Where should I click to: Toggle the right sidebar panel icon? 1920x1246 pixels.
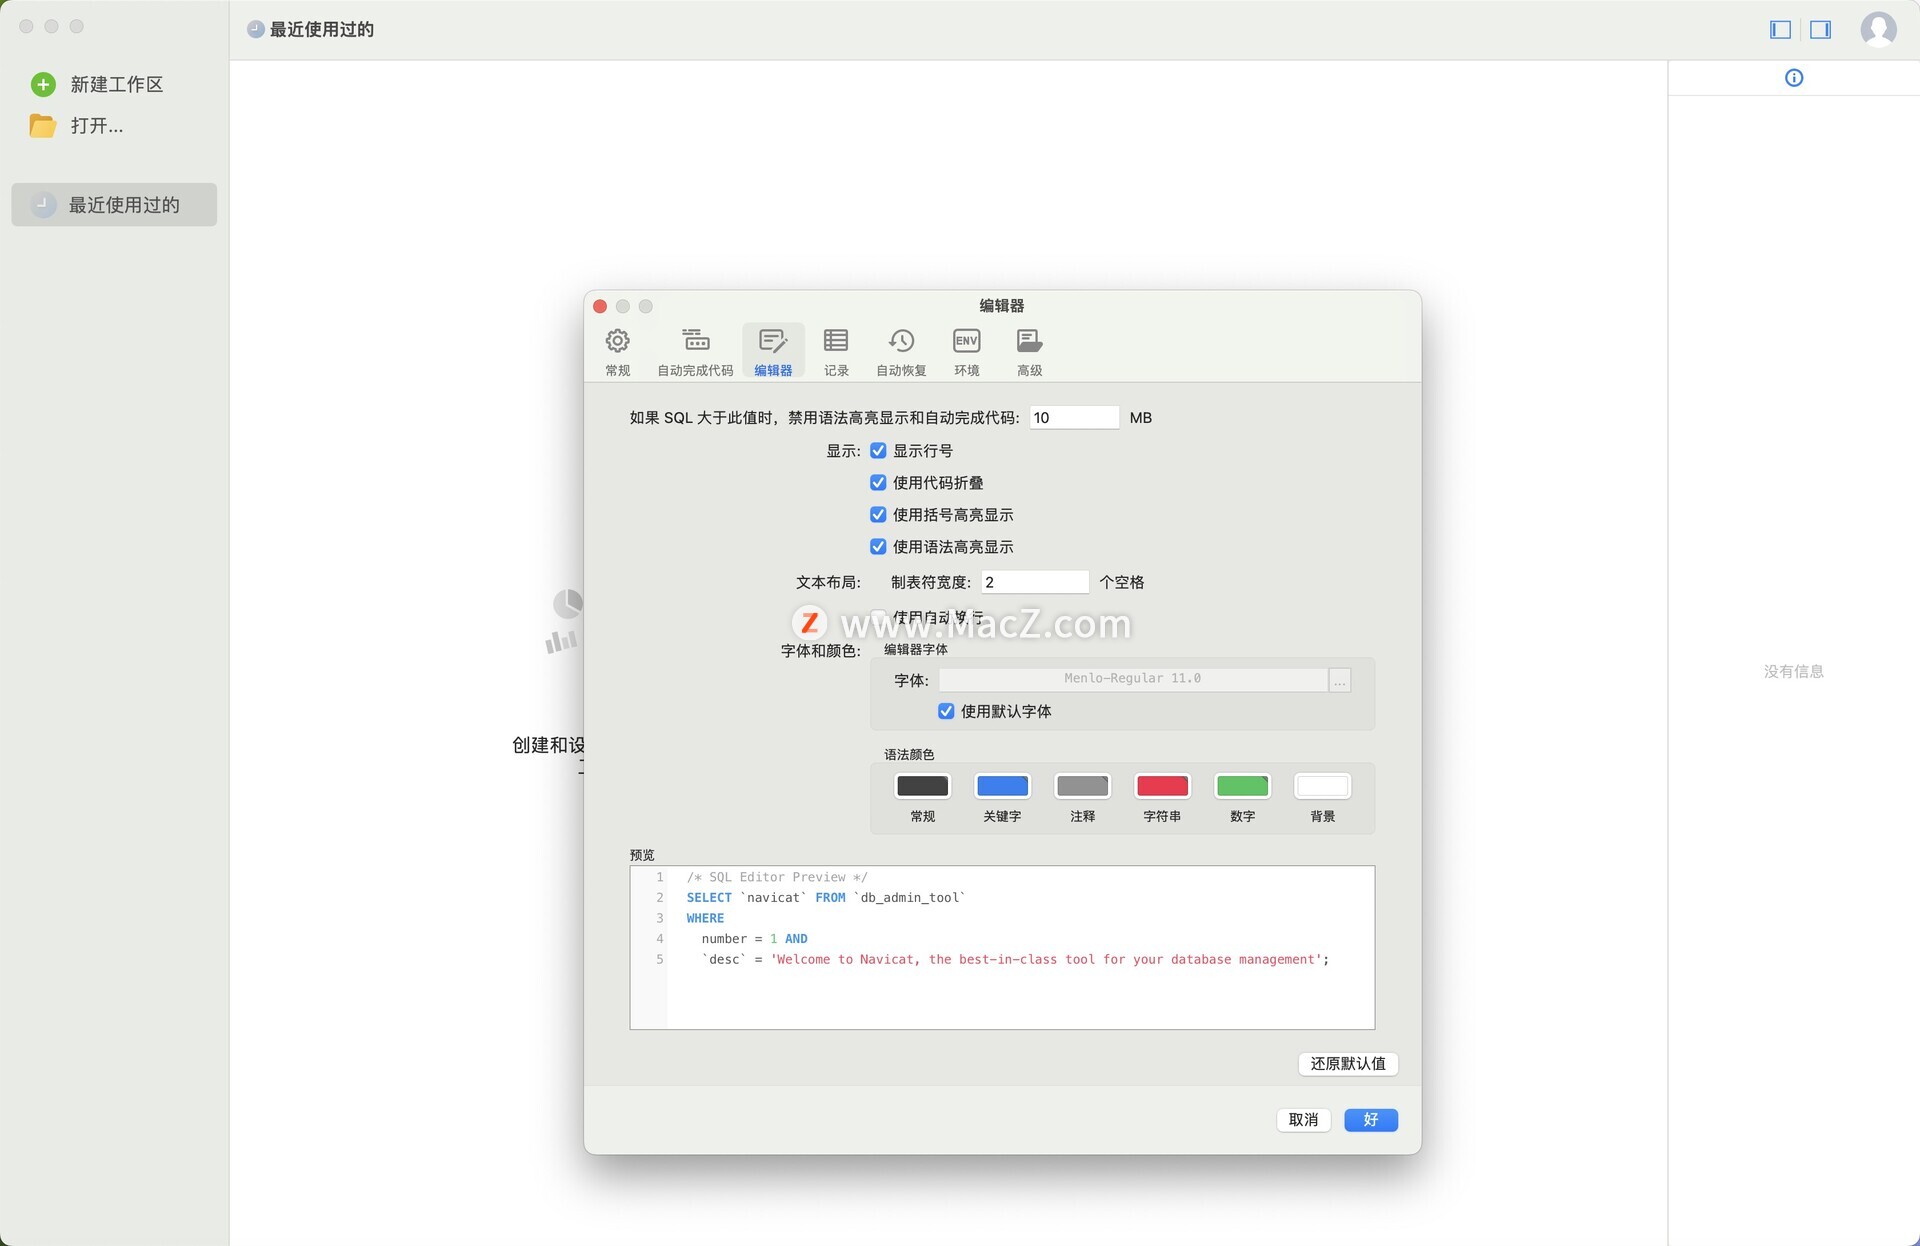coord(1820,30)
